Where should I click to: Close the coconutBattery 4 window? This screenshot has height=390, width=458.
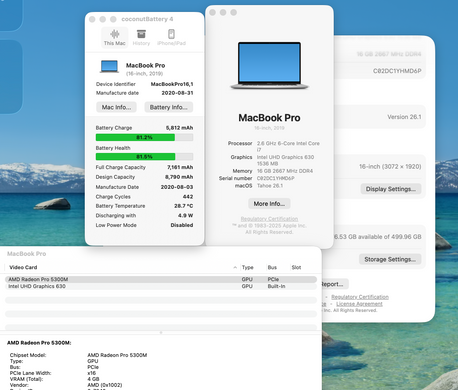[92, 19]
